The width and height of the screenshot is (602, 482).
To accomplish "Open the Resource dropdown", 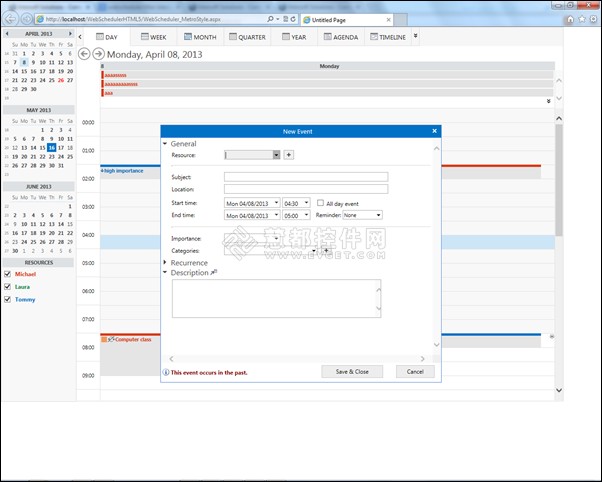I will point(276,155).
